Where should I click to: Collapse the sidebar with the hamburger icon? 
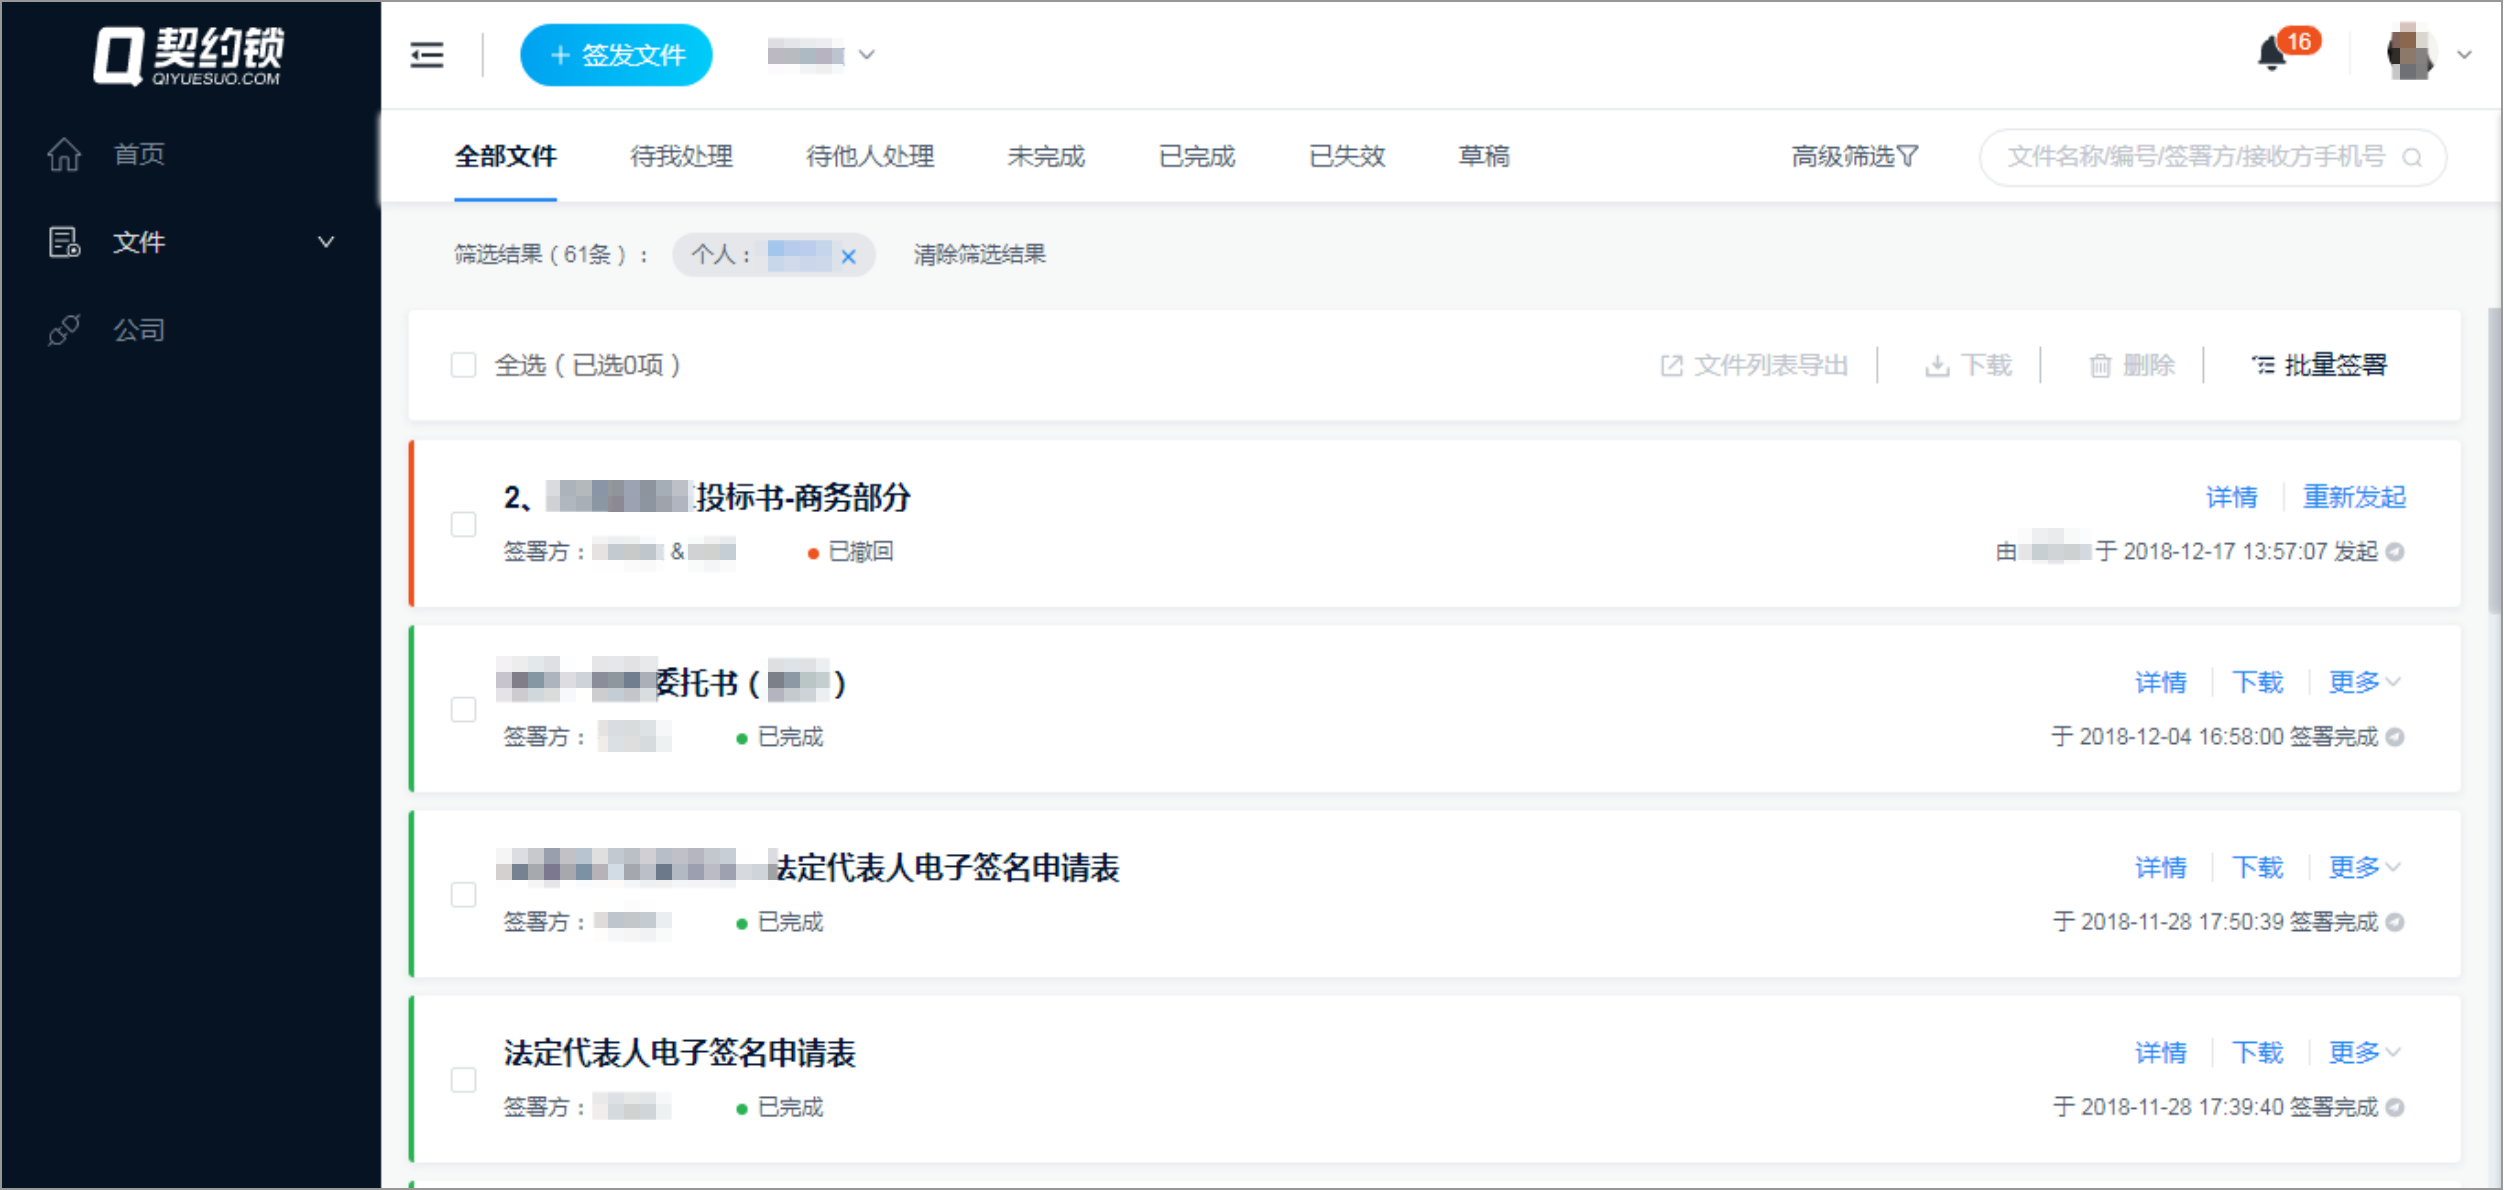[x=427, y=55]
